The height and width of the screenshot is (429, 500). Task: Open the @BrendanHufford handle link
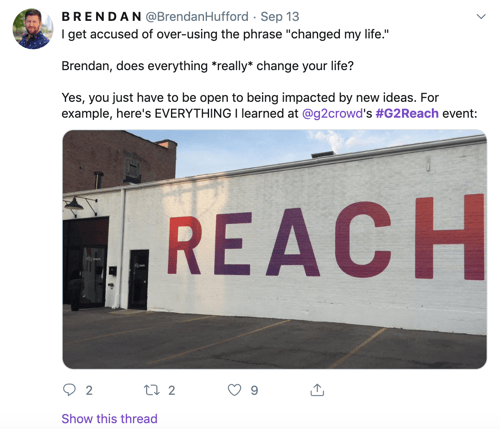[197, 16]
